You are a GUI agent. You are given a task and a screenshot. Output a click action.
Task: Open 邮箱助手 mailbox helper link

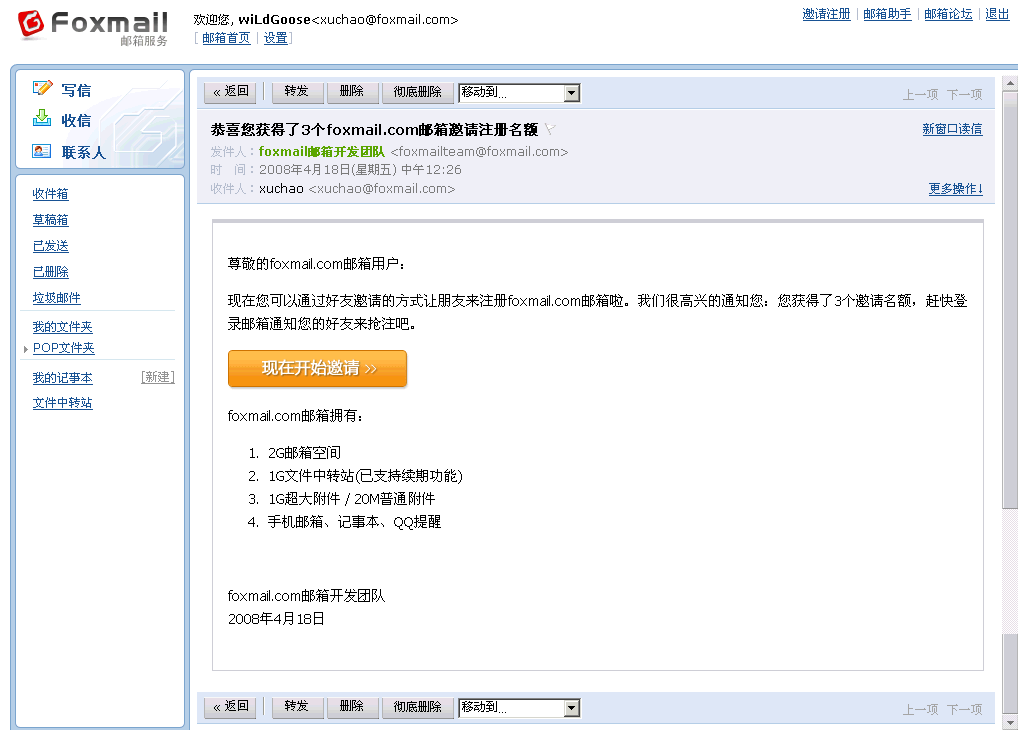[x=888, y=14]
